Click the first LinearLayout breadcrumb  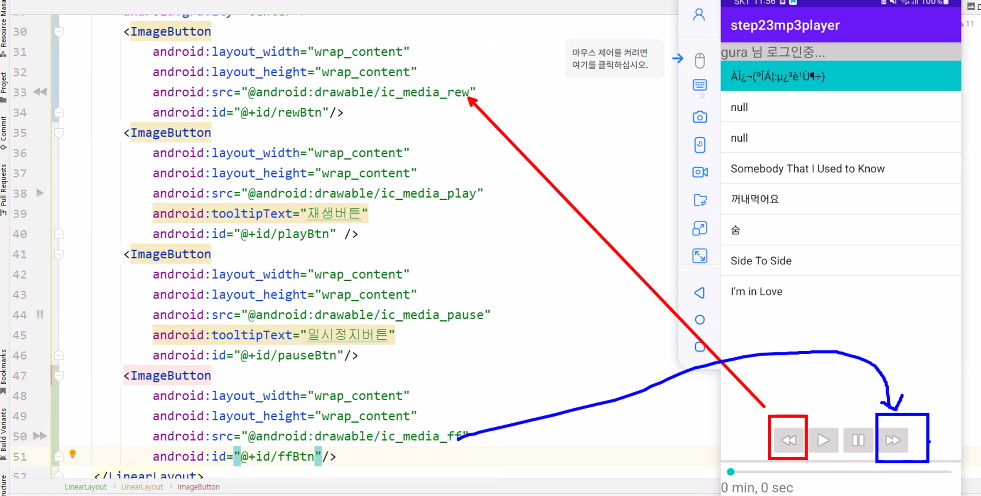click(x=86, y=487)
